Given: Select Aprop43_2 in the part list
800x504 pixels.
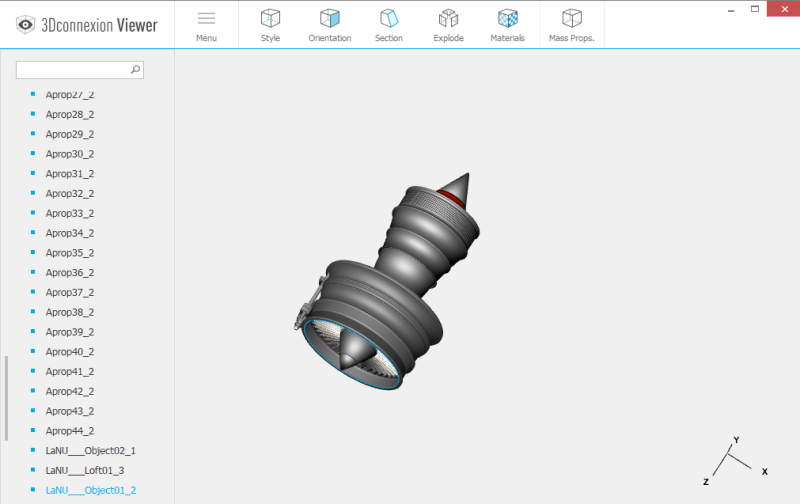Looking at the screenshot, I should [x=70, y=411].
